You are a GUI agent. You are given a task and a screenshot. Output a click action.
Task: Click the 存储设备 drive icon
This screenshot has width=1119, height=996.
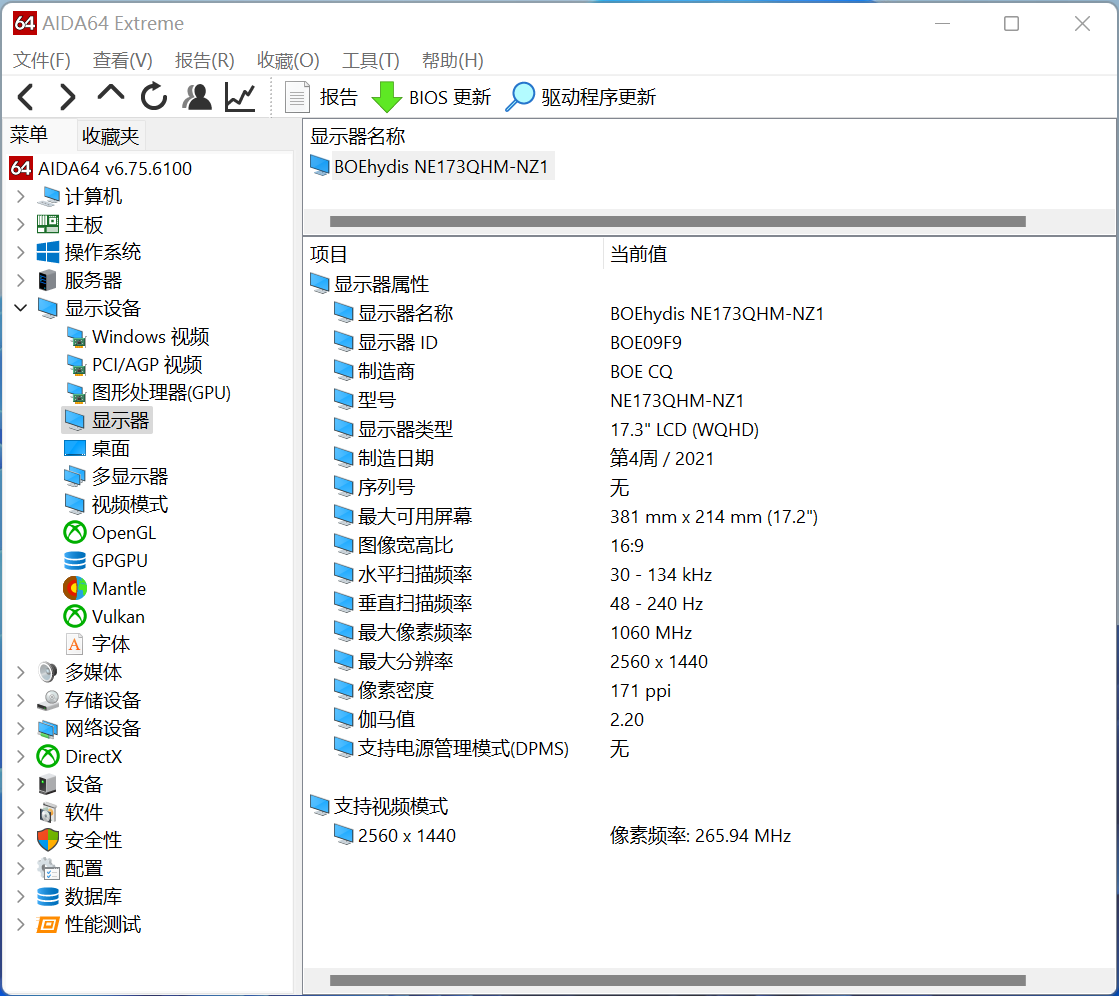click(48, 700)
